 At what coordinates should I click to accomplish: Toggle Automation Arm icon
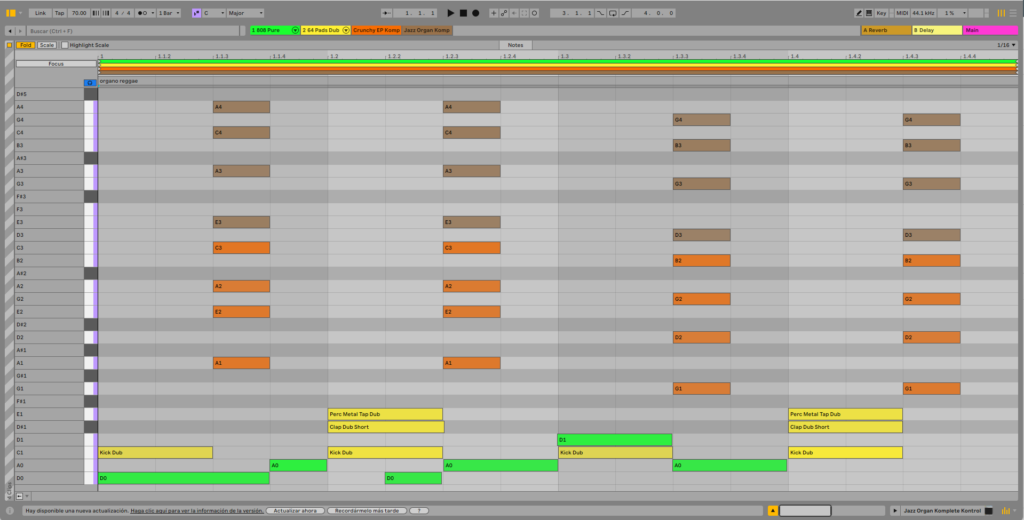[504, 13]
